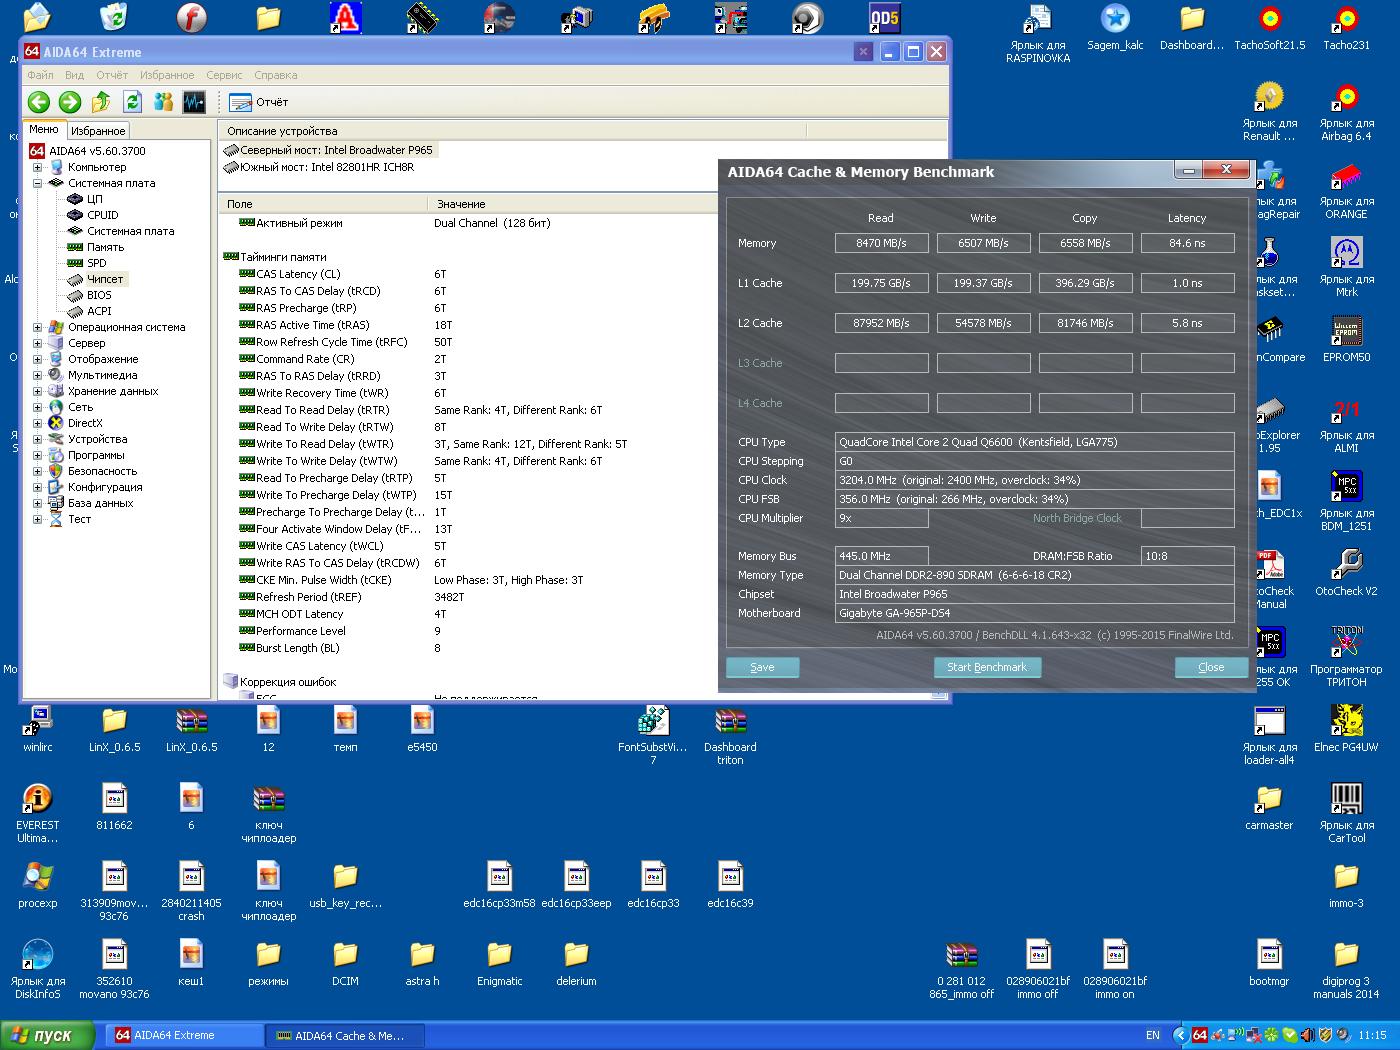This screenshot has height=1050, width=1400.
Task: Expand the Тест tree node
Action: click(x=37, y=519)
